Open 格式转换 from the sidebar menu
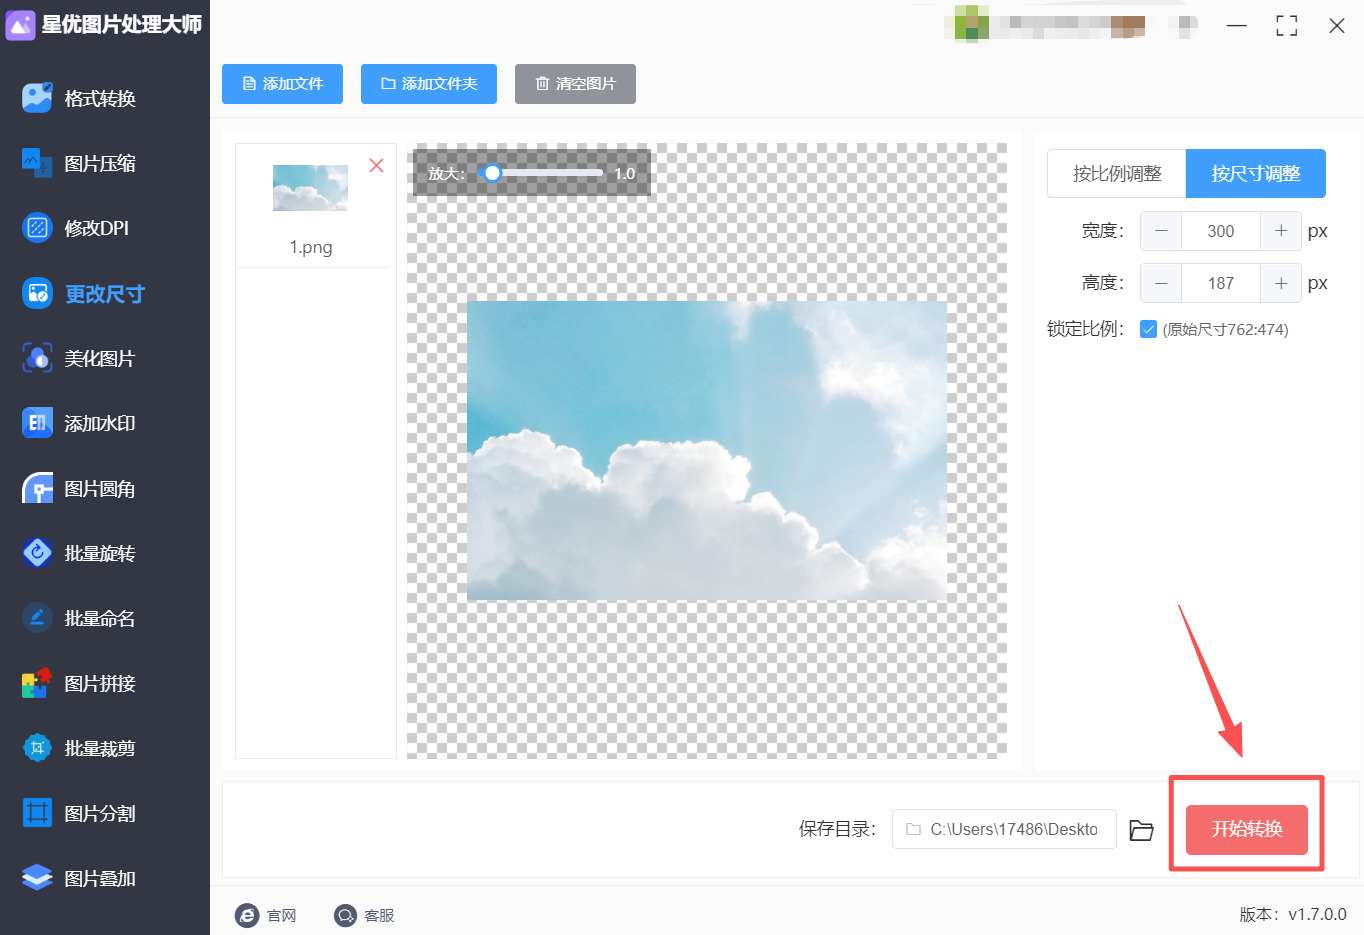The width and height of the screenshot is (1364, 935). tap(100, 98)
